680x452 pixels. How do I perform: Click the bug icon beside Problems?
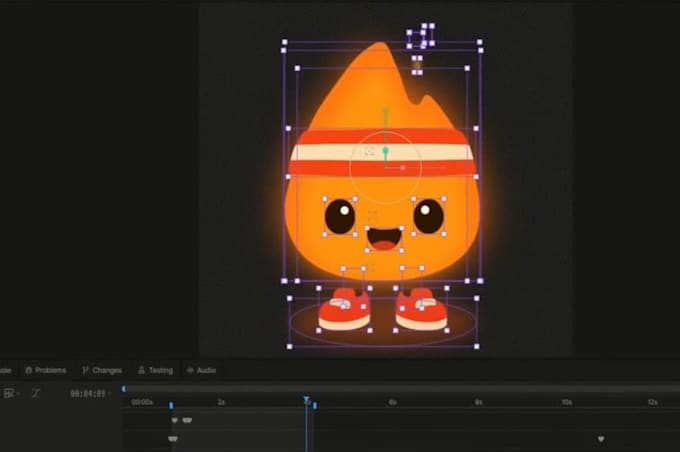pos(29,370)
